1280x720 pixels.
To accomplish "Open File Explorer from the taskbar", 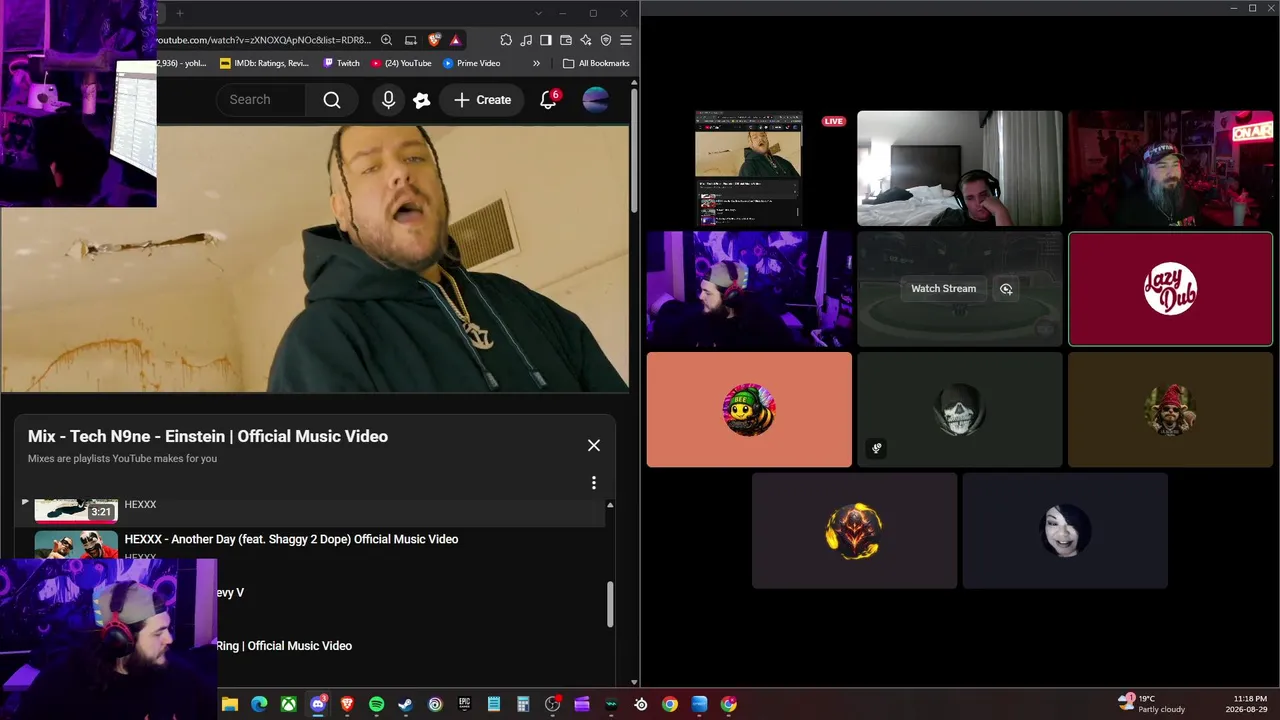I will [230, 704].
